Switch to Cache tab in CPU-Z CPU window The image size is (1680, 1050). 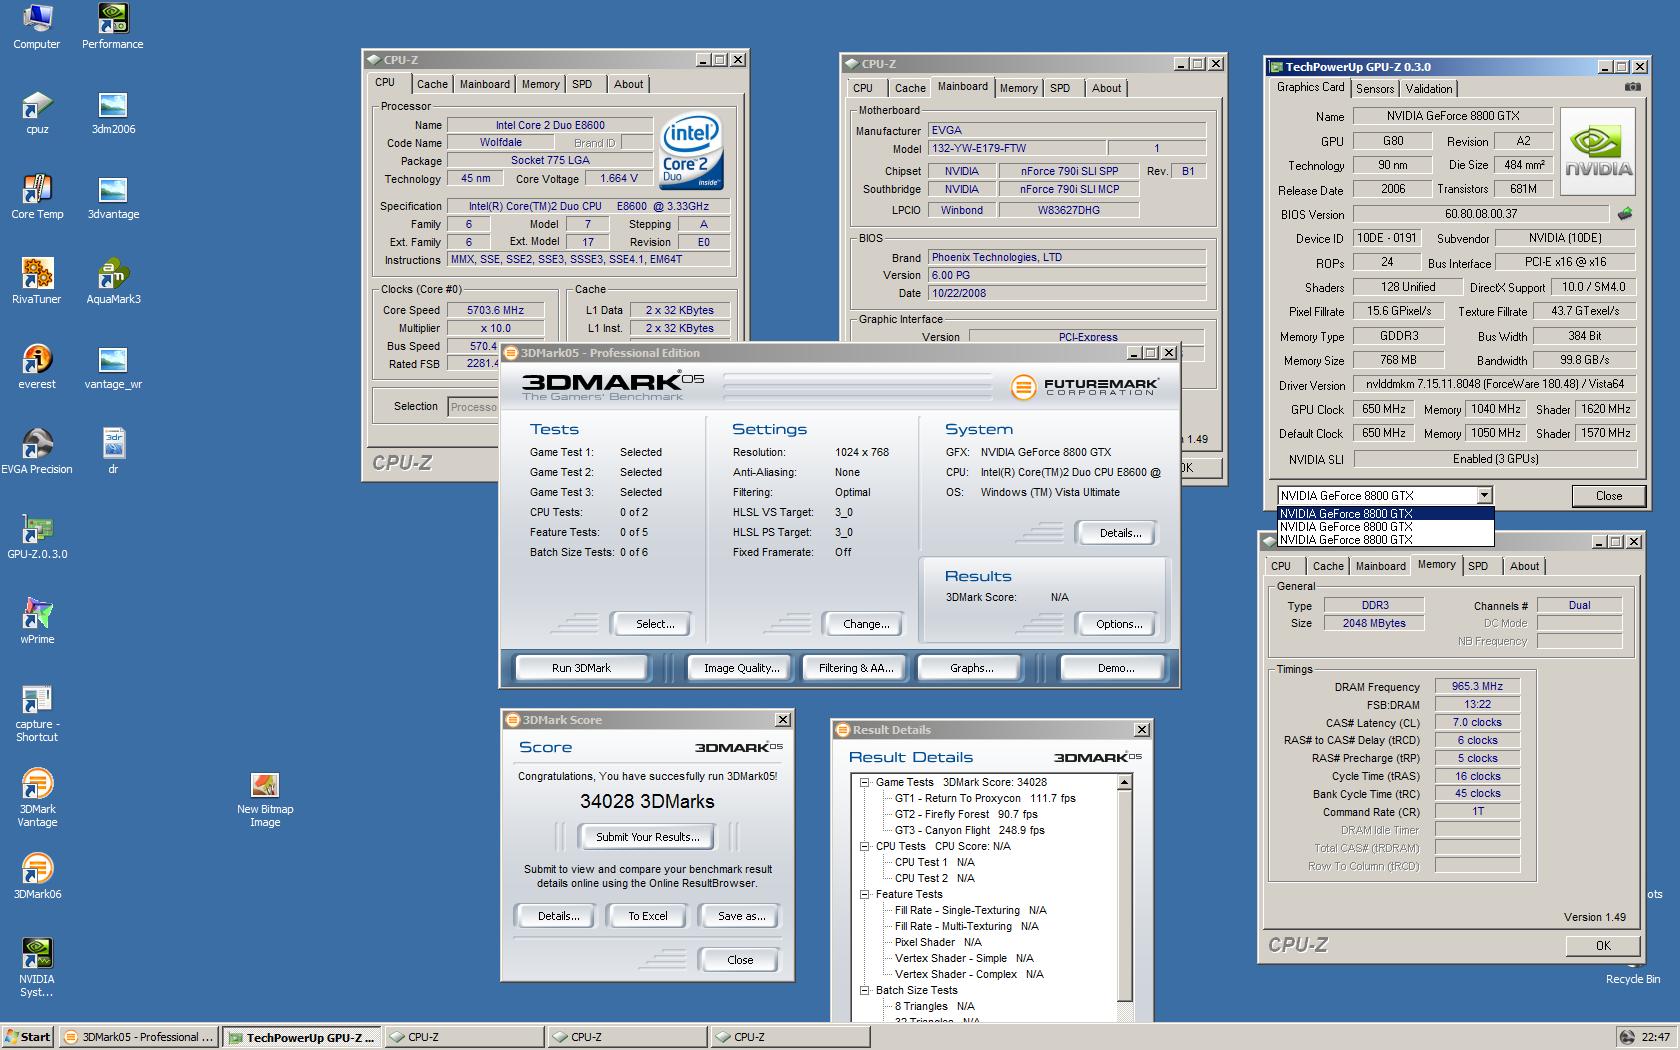432,84
